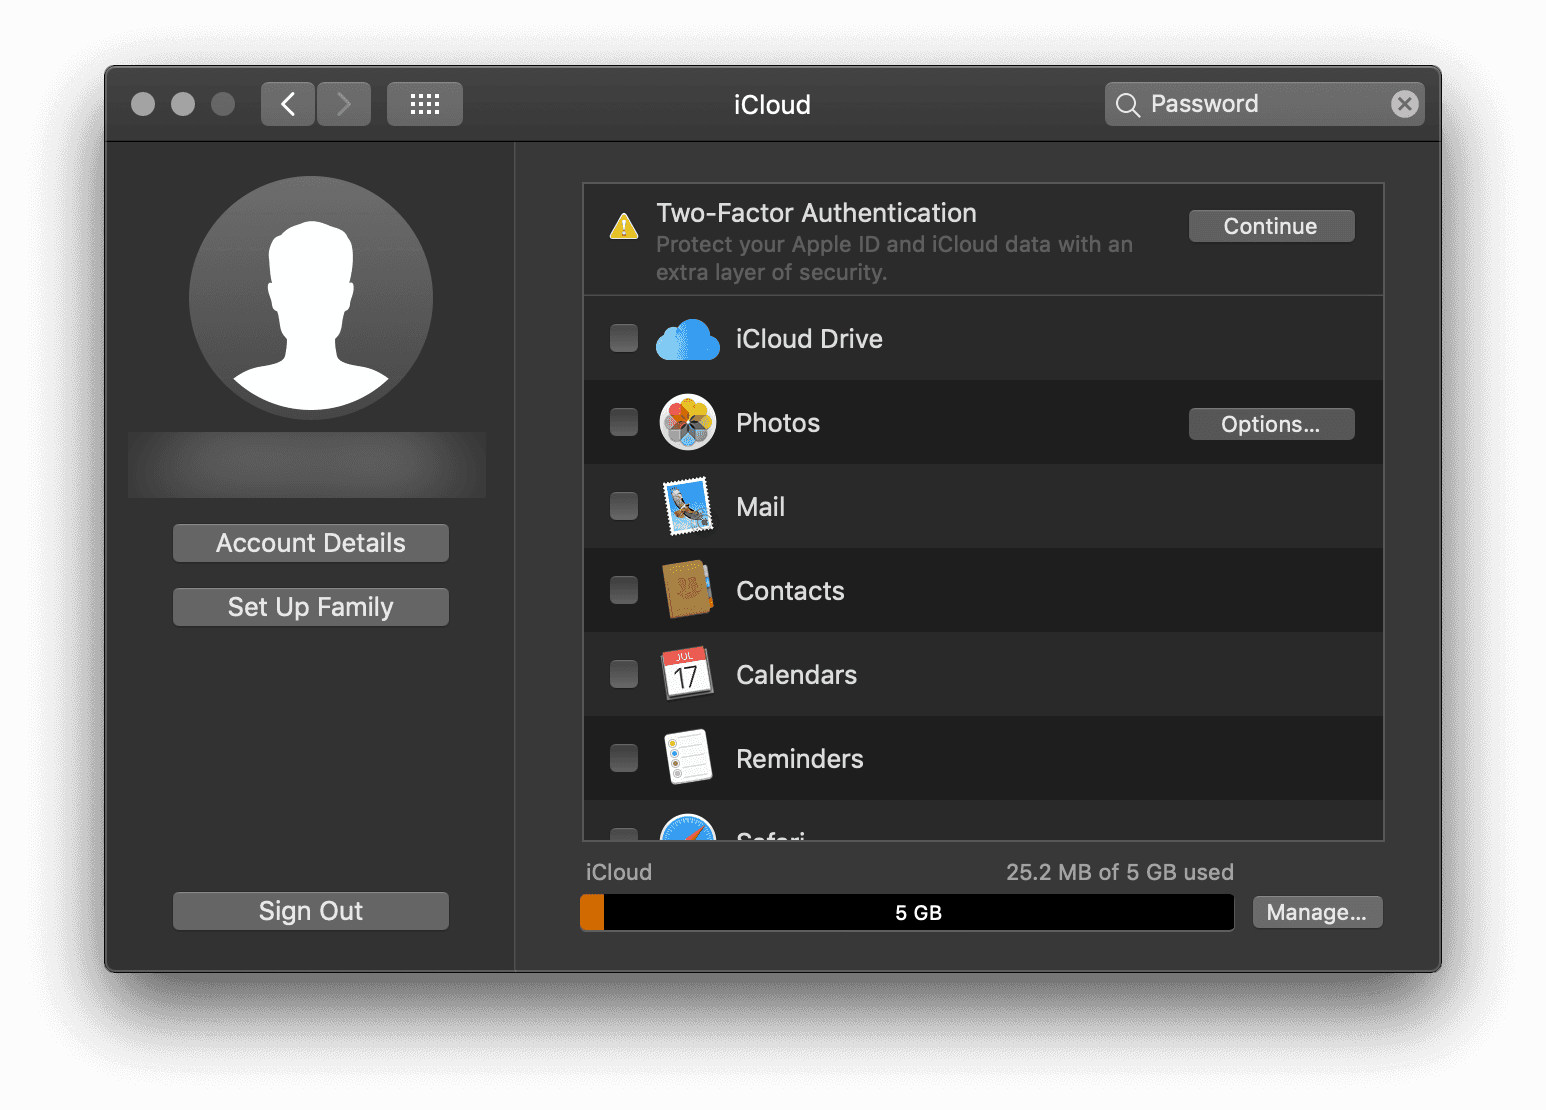Click the iCloud Drive cloud icon
Viewport: 1546px width, 1110px height.
pyautogui.click(x=687, y=340)
